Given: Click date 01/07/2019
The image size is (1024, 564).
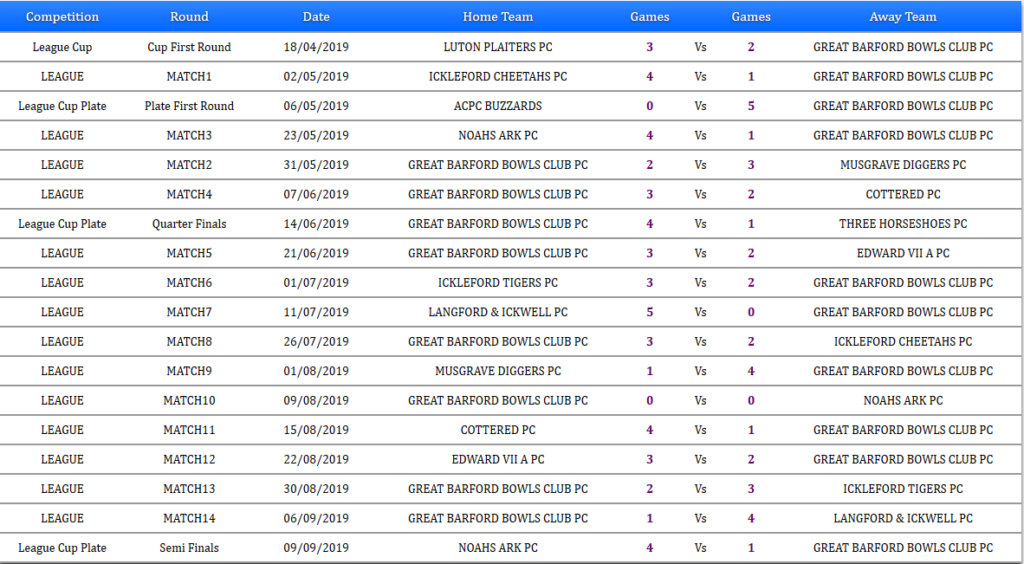Looking at the screenshot, I should click(316, 283).
